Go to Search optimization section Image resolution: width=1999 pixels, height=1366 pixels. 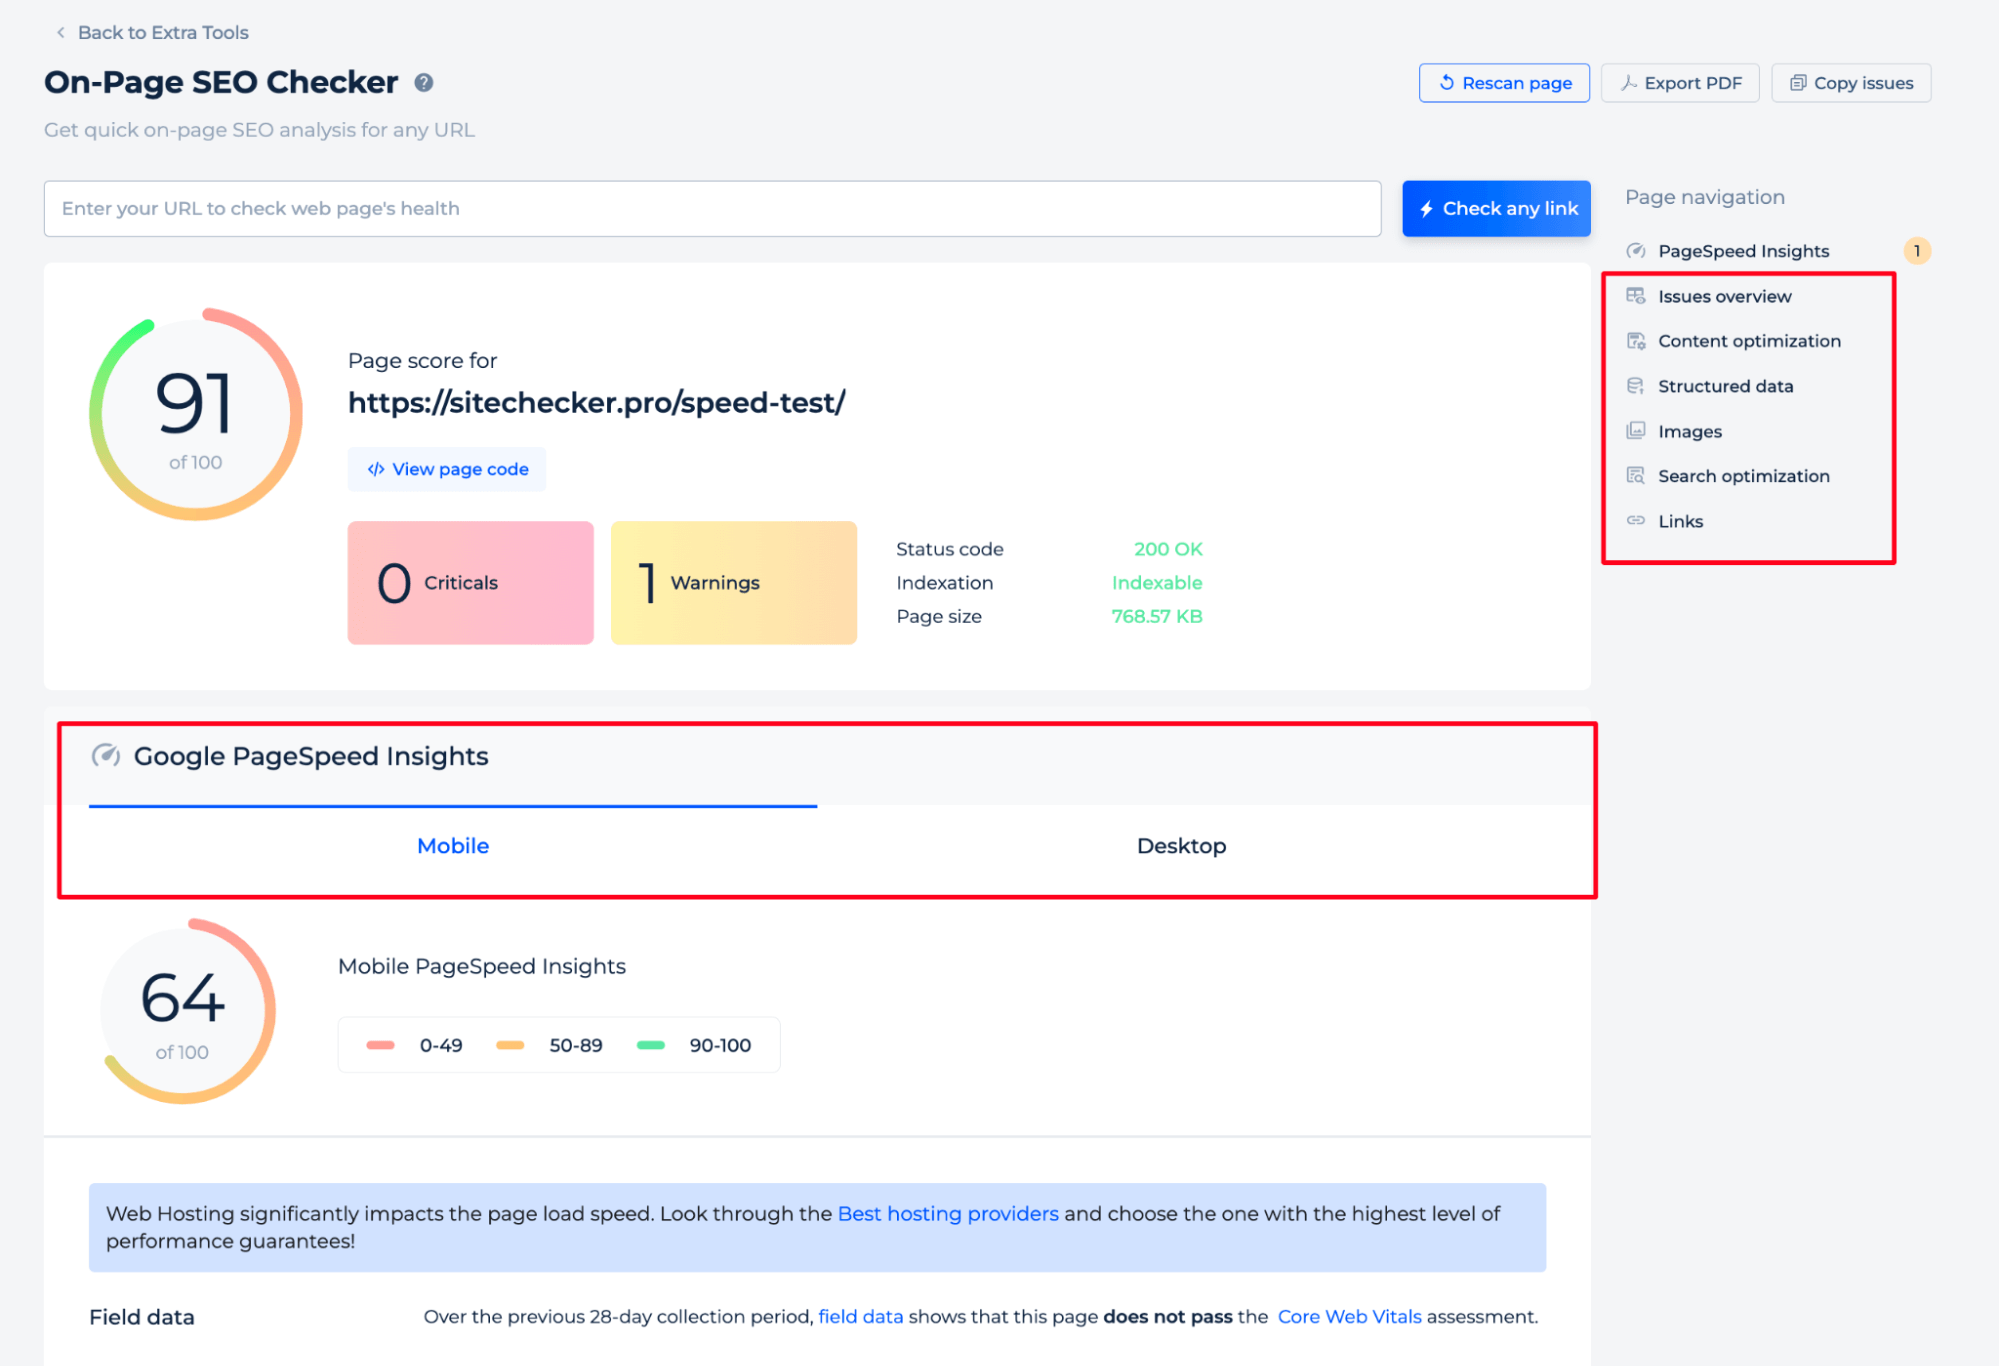pos(1743,476)
